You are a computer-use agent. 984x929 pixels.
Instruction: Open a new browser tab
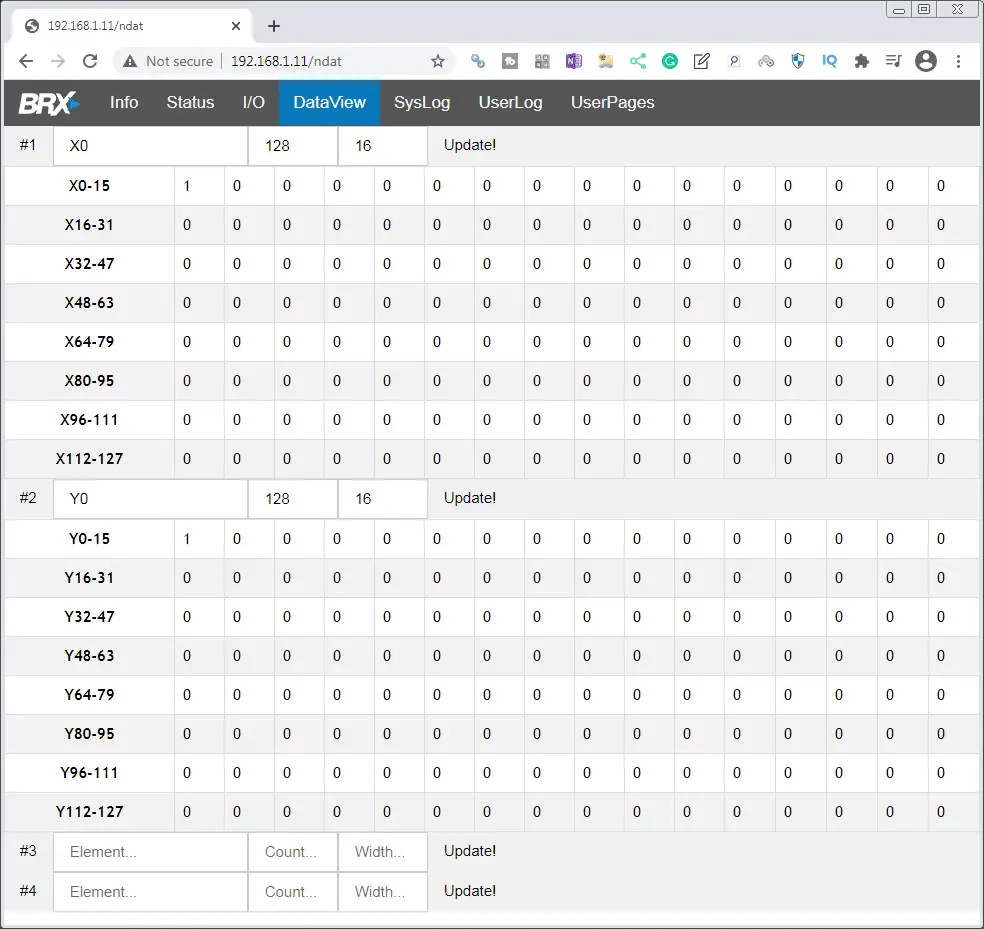point(274,26)
